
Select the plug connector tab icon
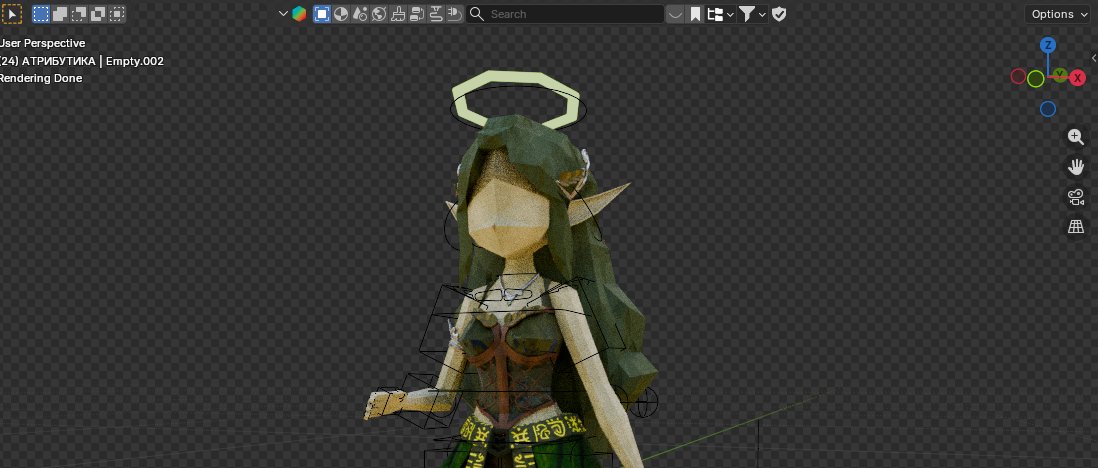pyautogui.click(x=454, y=13)
